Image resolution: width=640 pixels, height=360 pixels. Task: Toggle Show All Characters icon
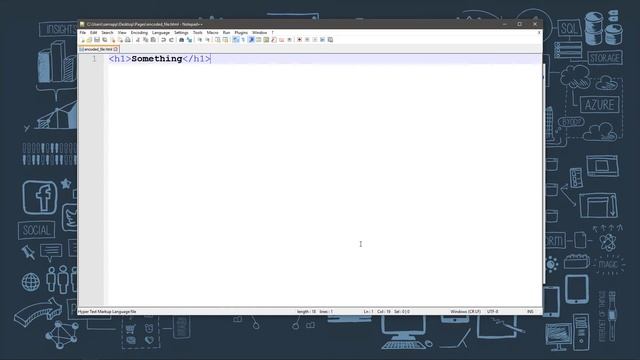tap(243, 40)
